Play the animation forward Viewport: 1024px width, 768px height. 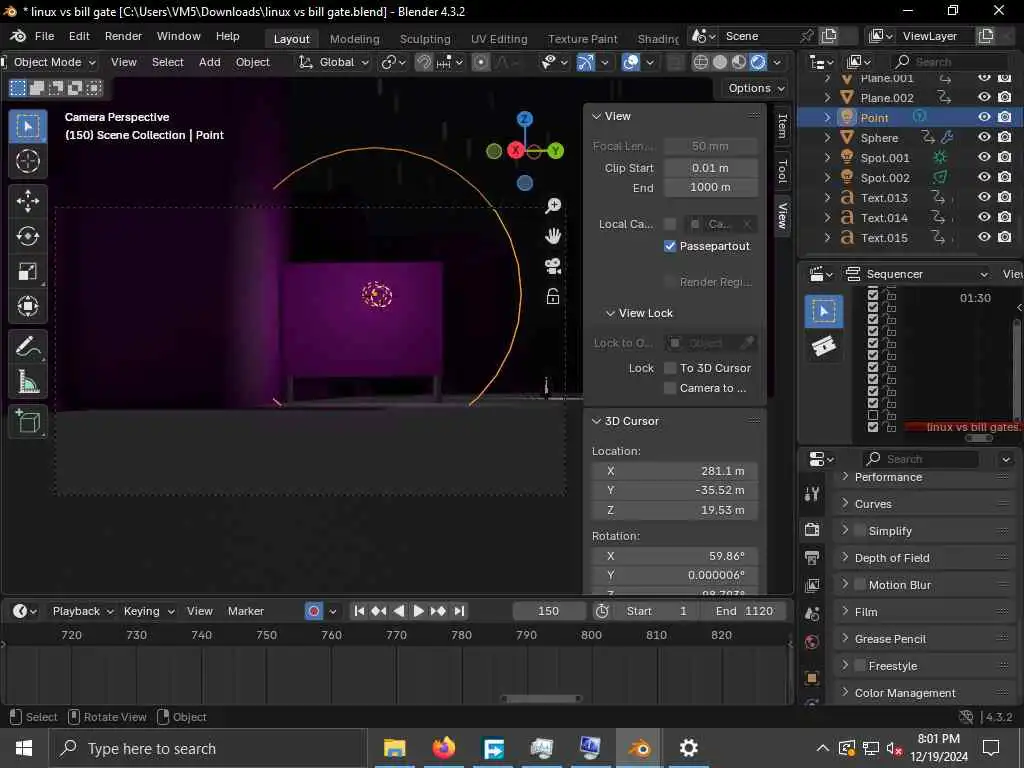pyautogui.click(x=419, y=611)
